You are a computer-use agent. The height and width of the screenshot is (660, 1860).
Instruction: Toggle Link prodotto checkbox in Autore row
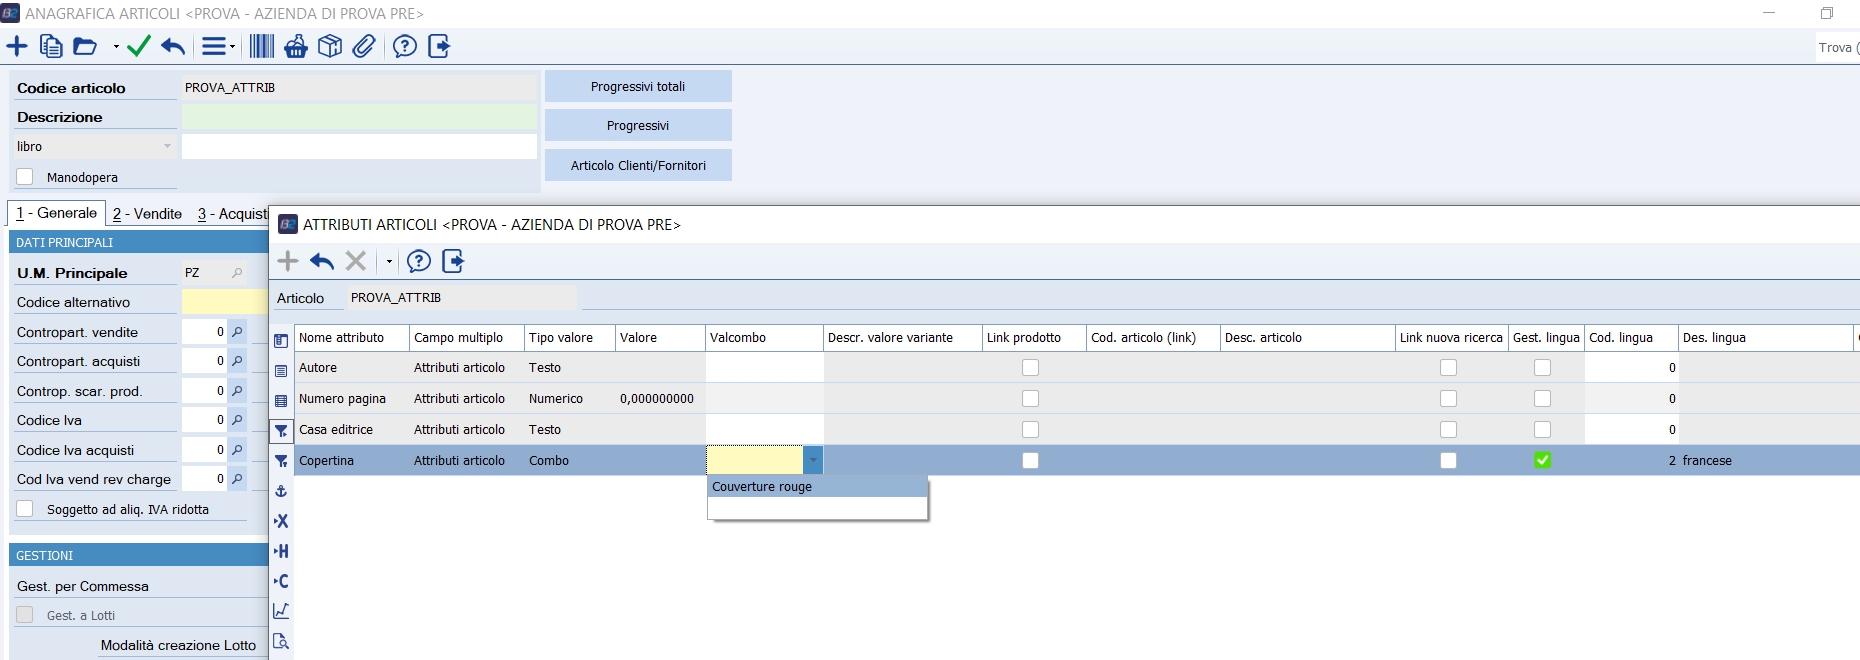tap(1030, 368)
